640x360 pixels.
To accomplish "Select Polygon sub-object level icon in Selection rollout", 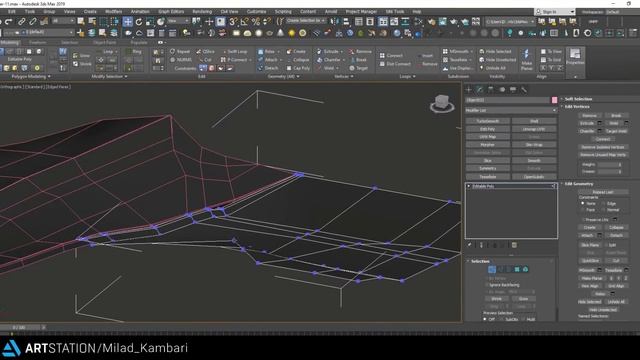I will (517, 269).
